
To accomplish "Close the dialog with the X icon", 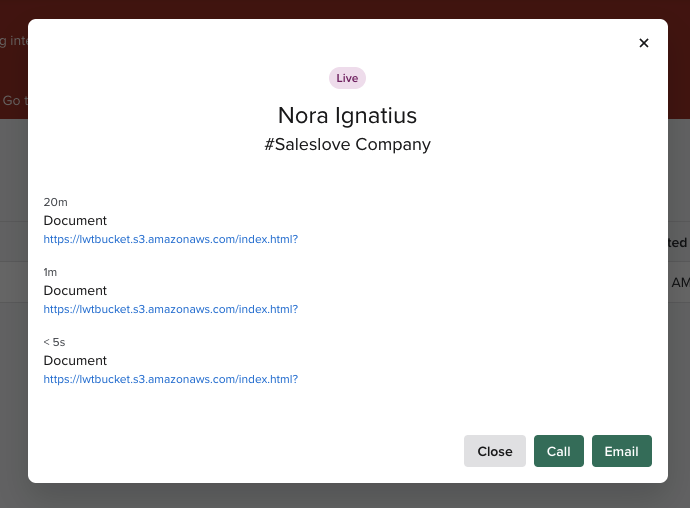I will tap(643, 43).
